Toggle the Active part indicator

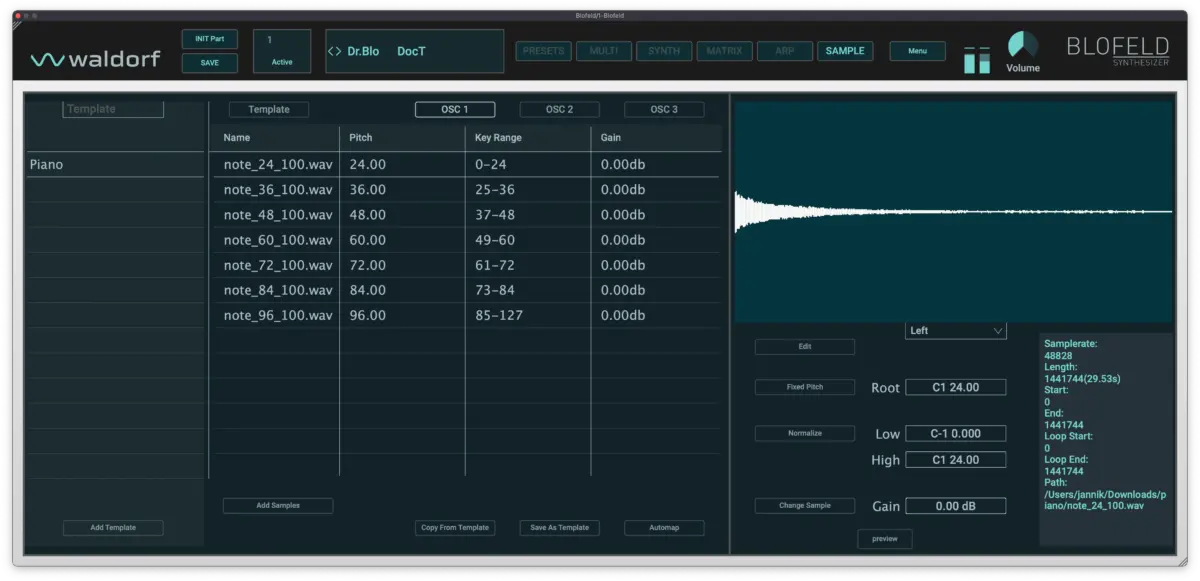[281, 50]
